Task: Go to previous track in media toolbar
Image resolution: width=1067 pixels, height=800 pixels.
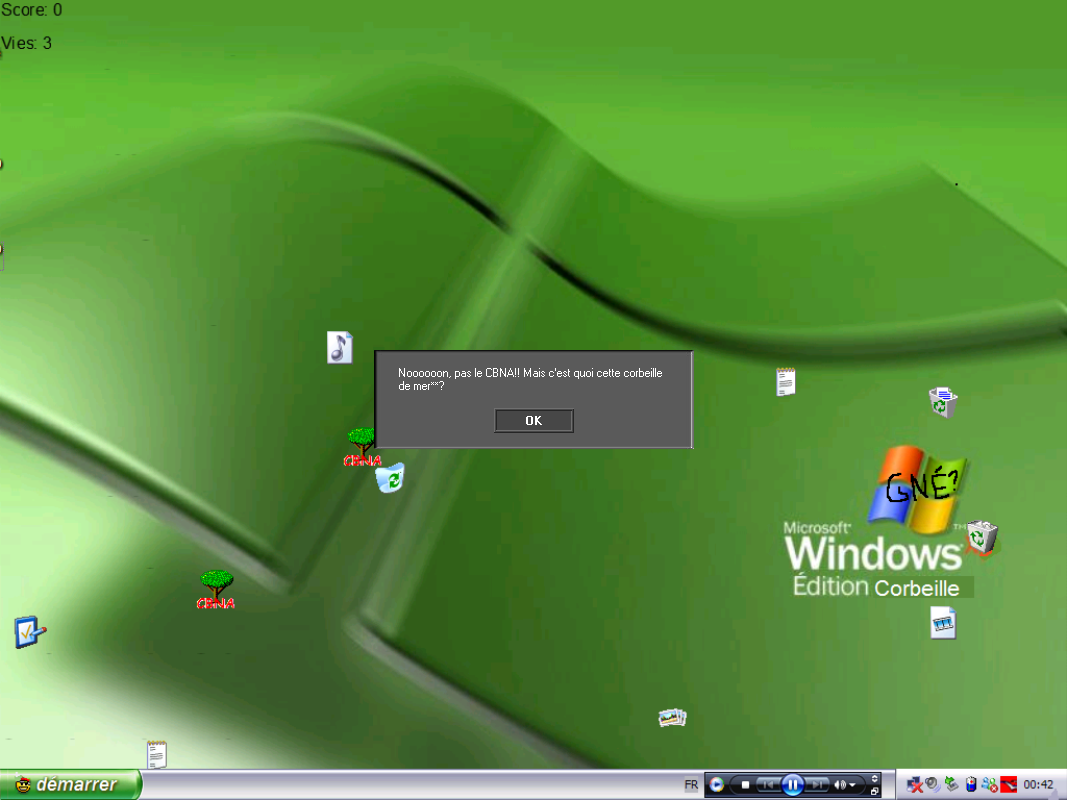Action: click(x=767, y=785)
